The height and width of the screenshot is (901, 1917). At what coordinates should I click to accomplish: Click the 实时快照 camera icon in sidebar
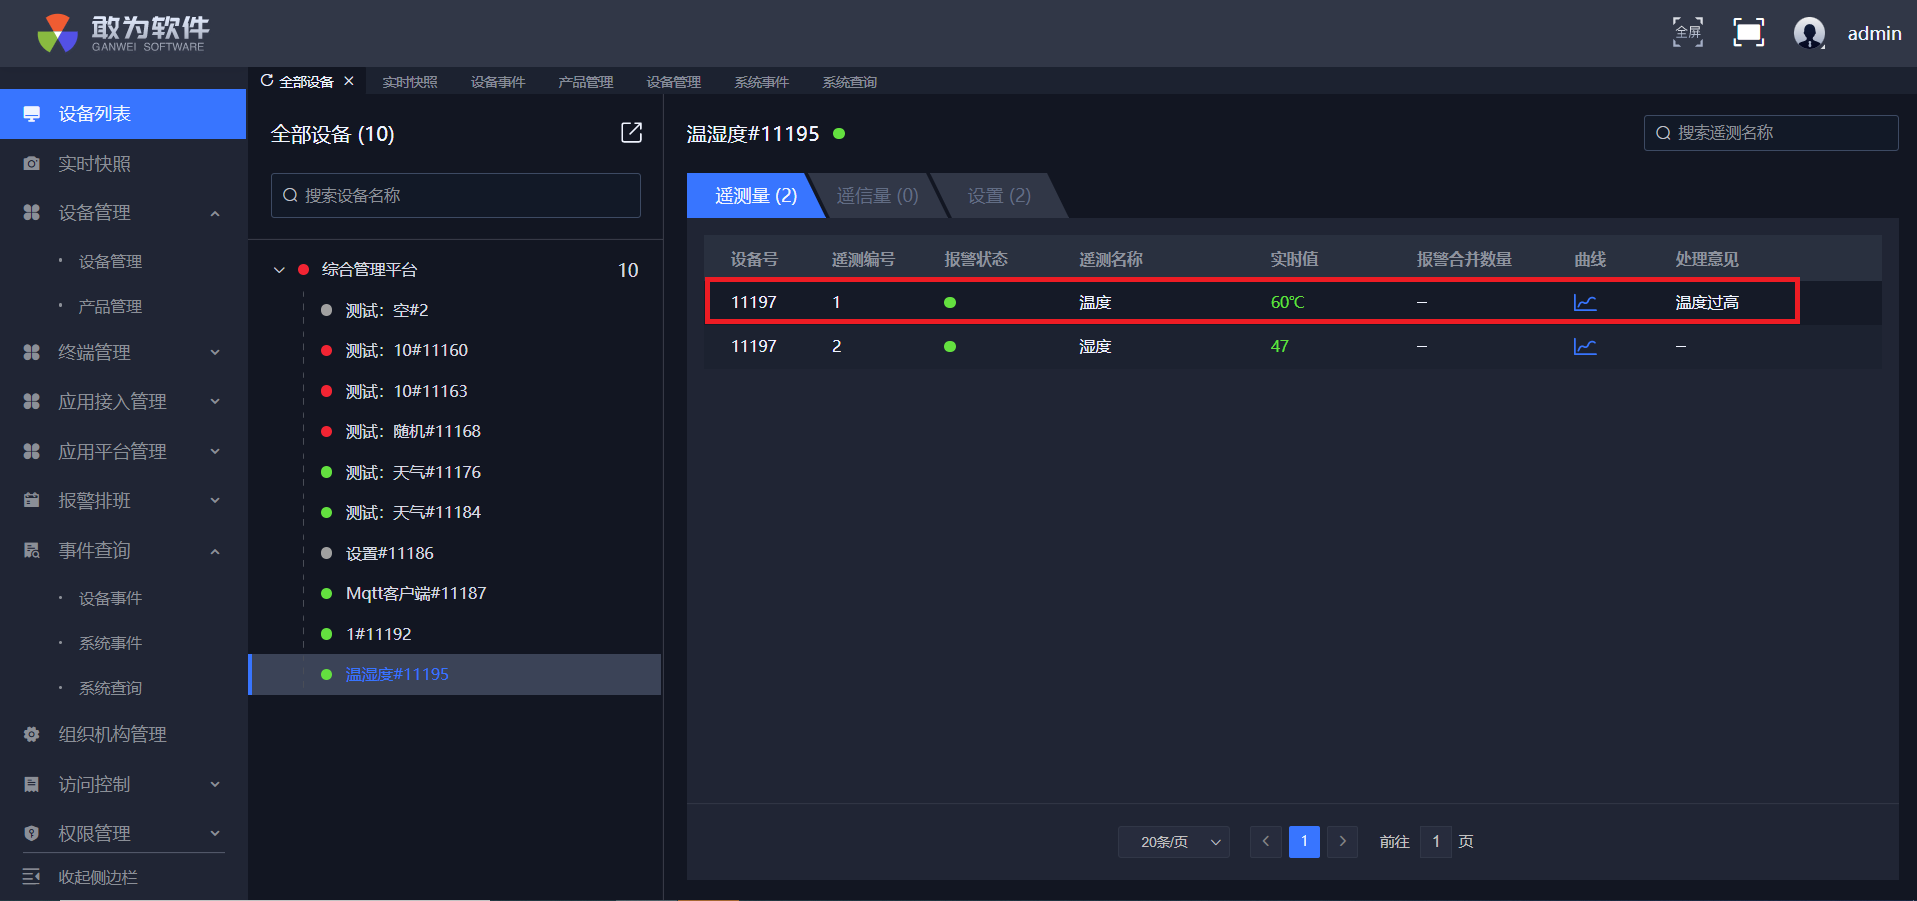coord(32,163)
